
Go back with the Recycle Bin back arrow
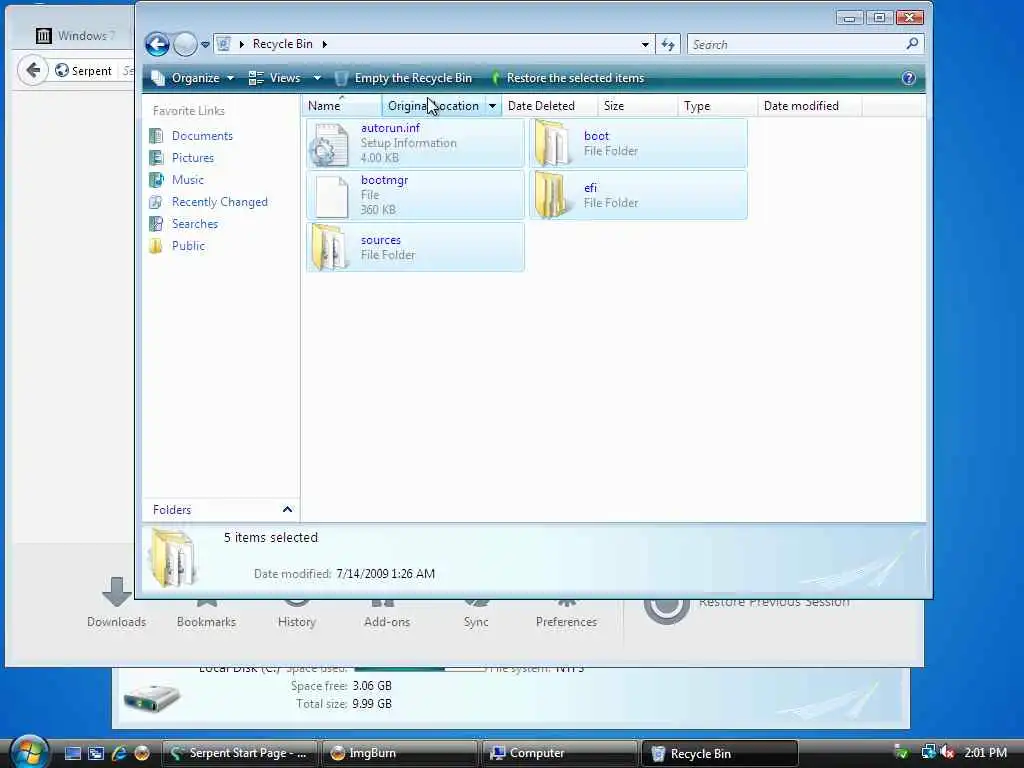(x=157, y=44)
